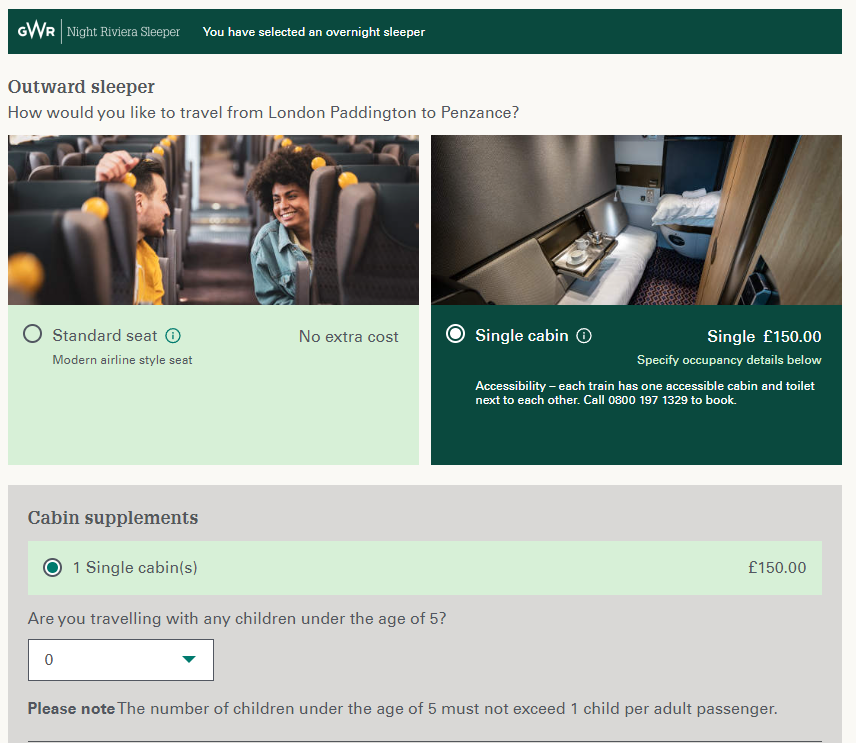Image resolution: width=856 pixels, height=743 pixels.
Task: Open the Single cabin info icon
Action: [x=584, y=336]
